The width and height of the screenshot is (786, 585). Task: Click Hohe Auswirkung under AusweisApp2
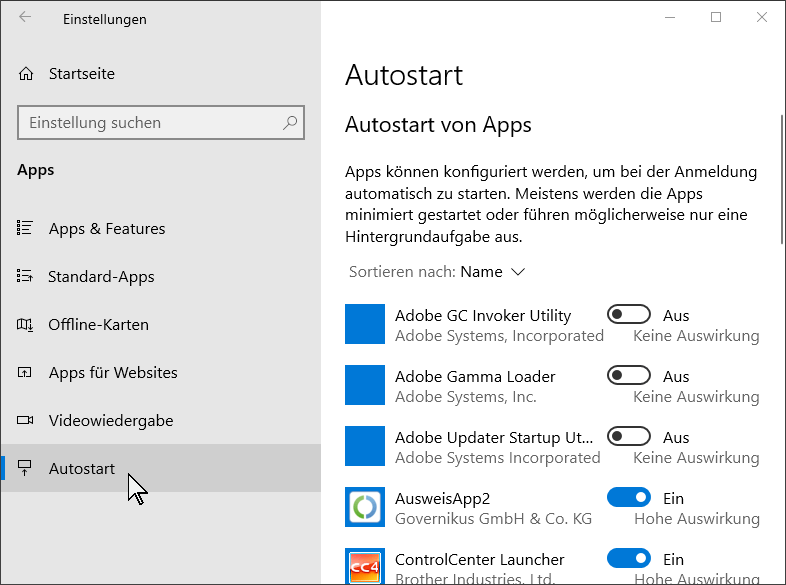coord(697,519)
